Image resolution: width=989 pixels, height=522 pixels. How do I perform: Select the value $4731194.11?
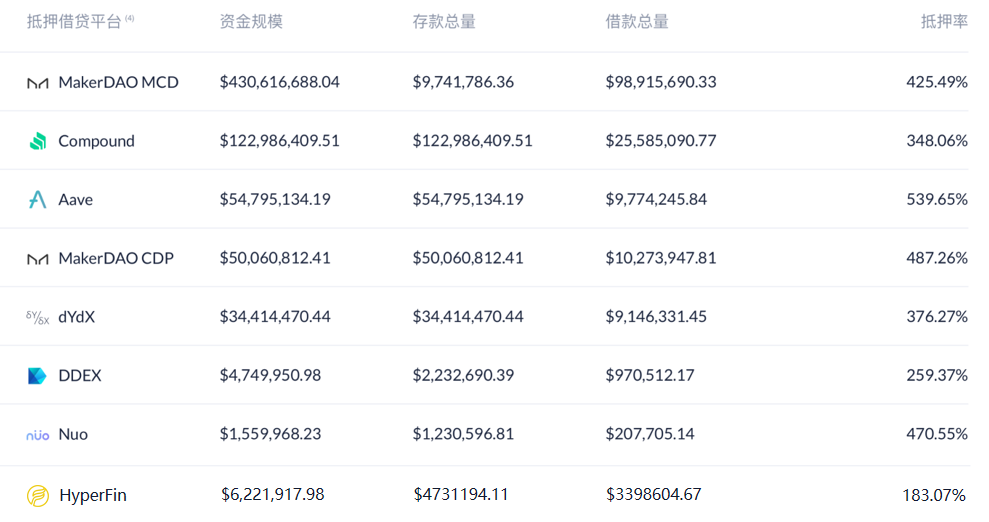(461, 494)
